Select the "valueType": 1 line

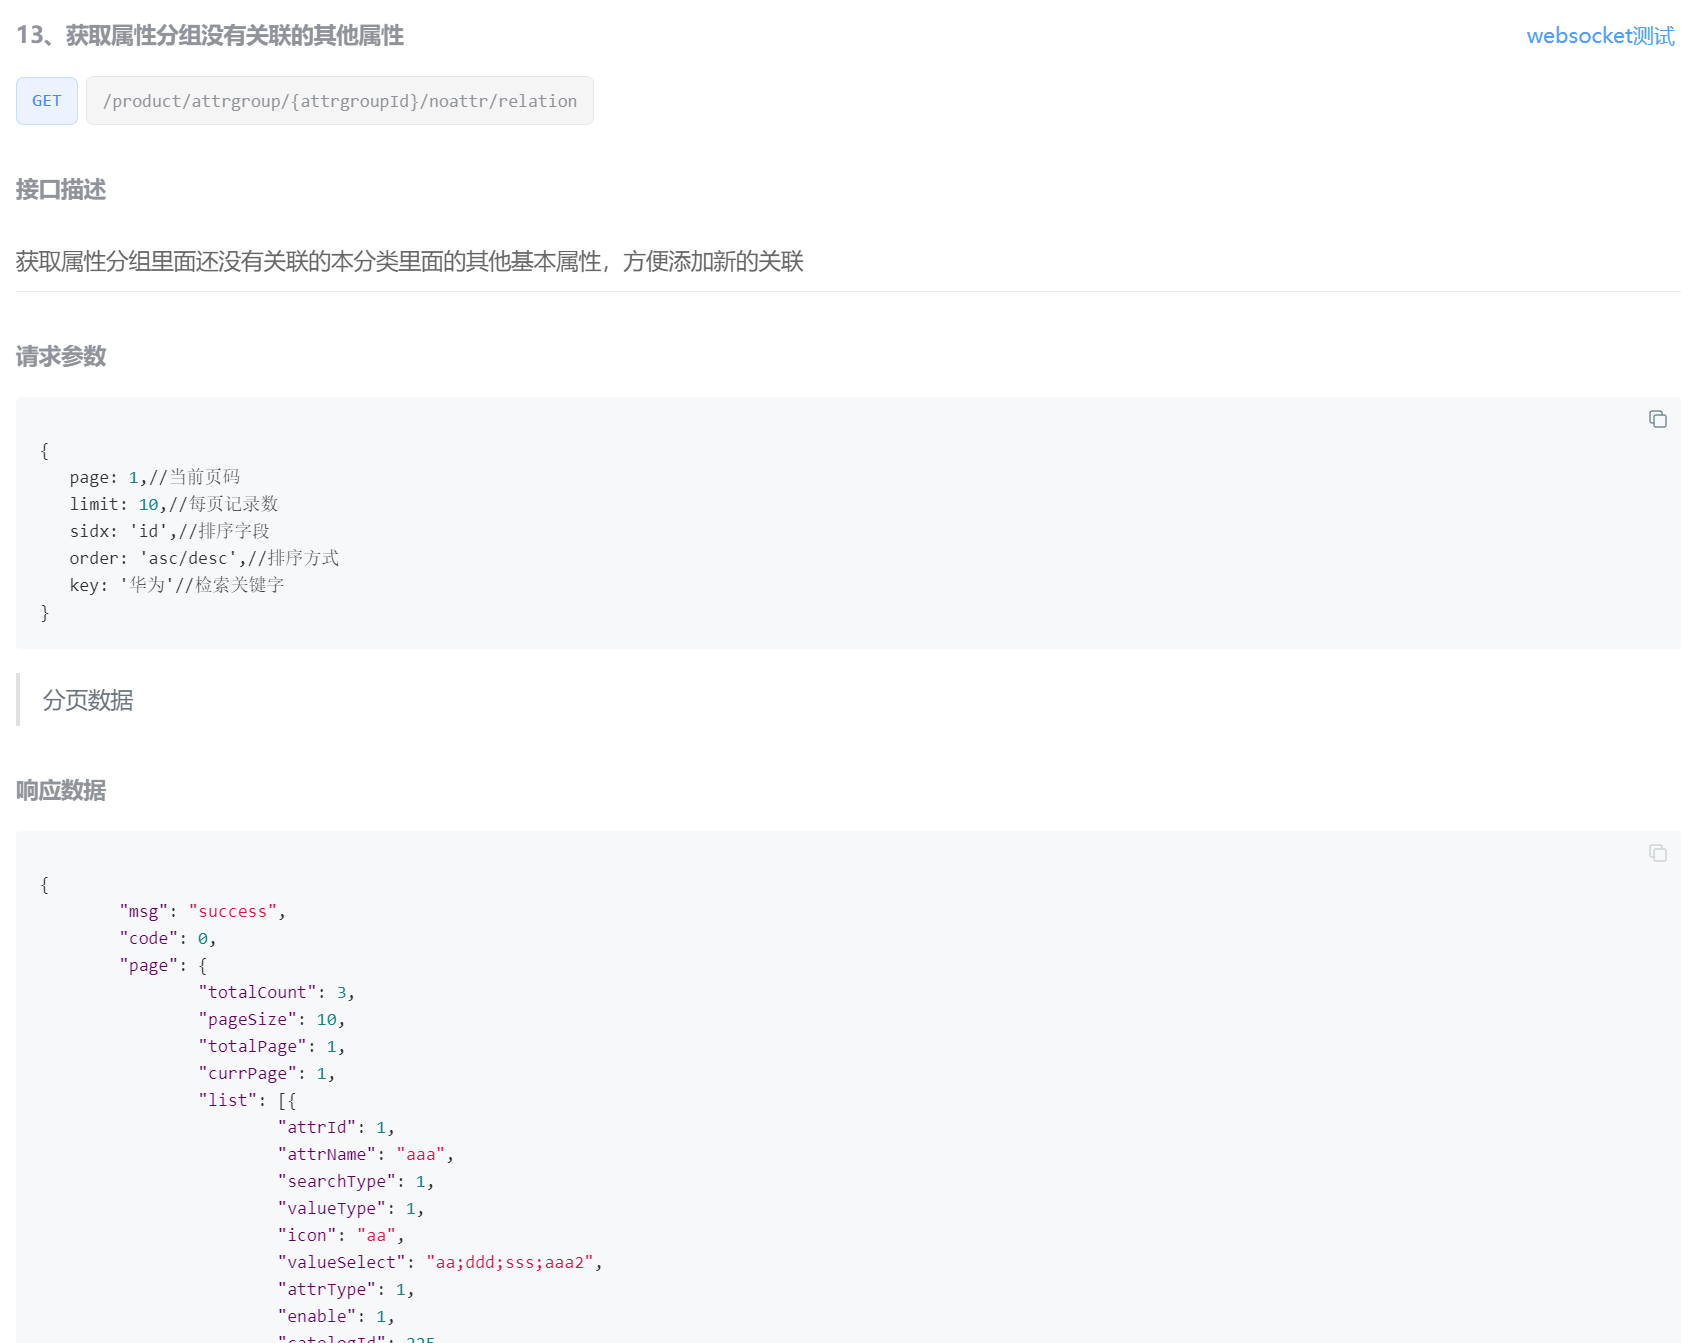(351, 1208)
